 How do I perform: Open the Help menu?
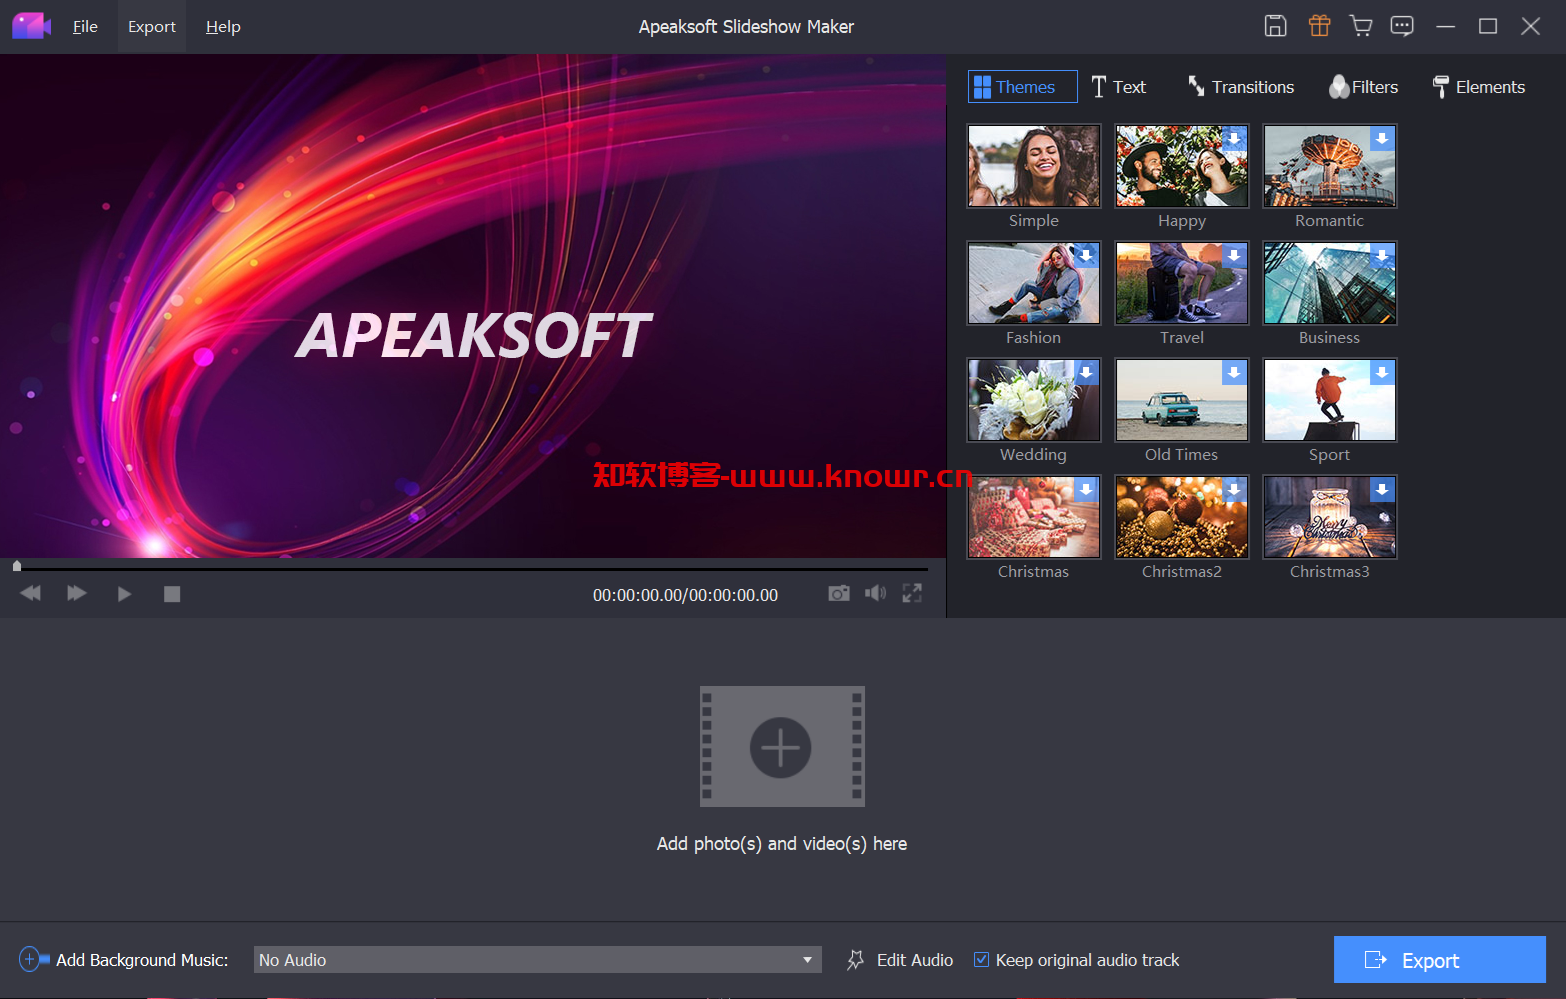pos(223,26)
